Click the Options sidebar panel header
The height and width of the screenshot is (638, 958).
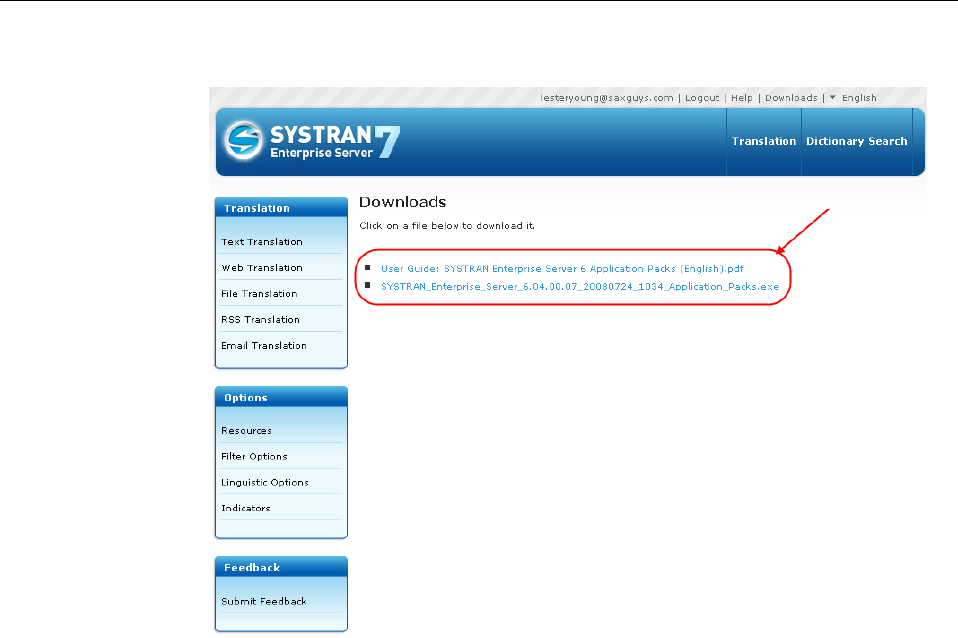coord(281,397)
